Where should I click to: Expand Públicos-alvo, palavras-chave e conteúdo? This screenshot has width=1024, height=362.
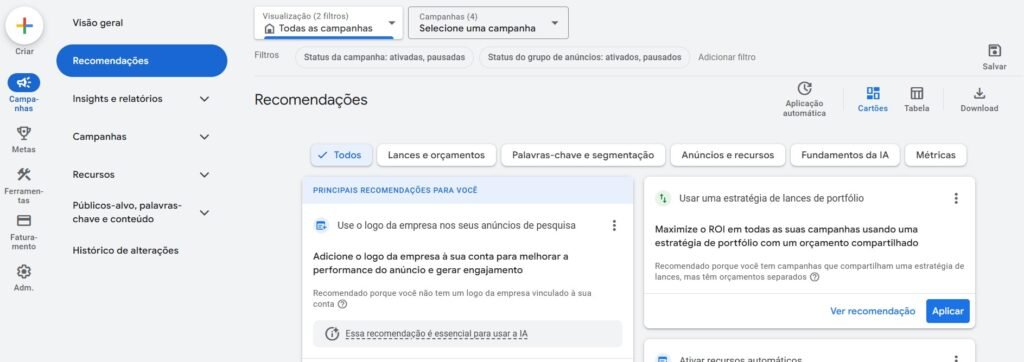click(204, 212)
